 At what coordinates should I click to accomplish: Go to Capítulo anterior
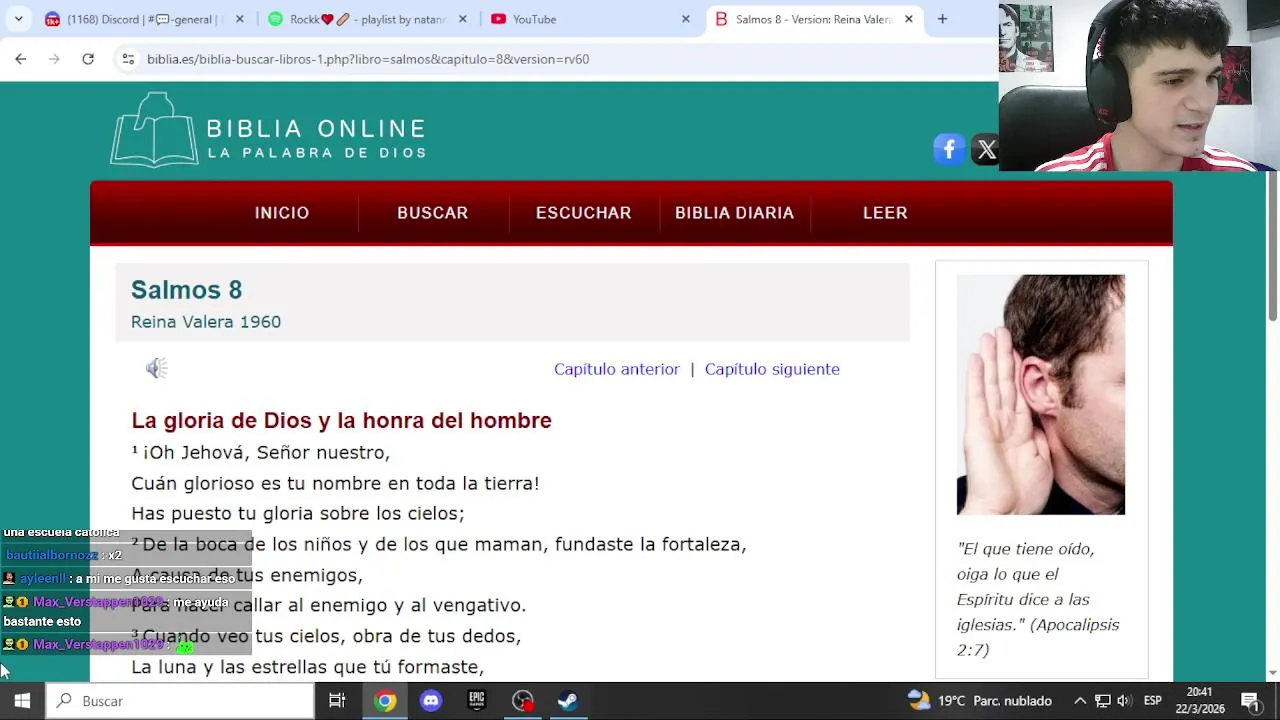617,369
